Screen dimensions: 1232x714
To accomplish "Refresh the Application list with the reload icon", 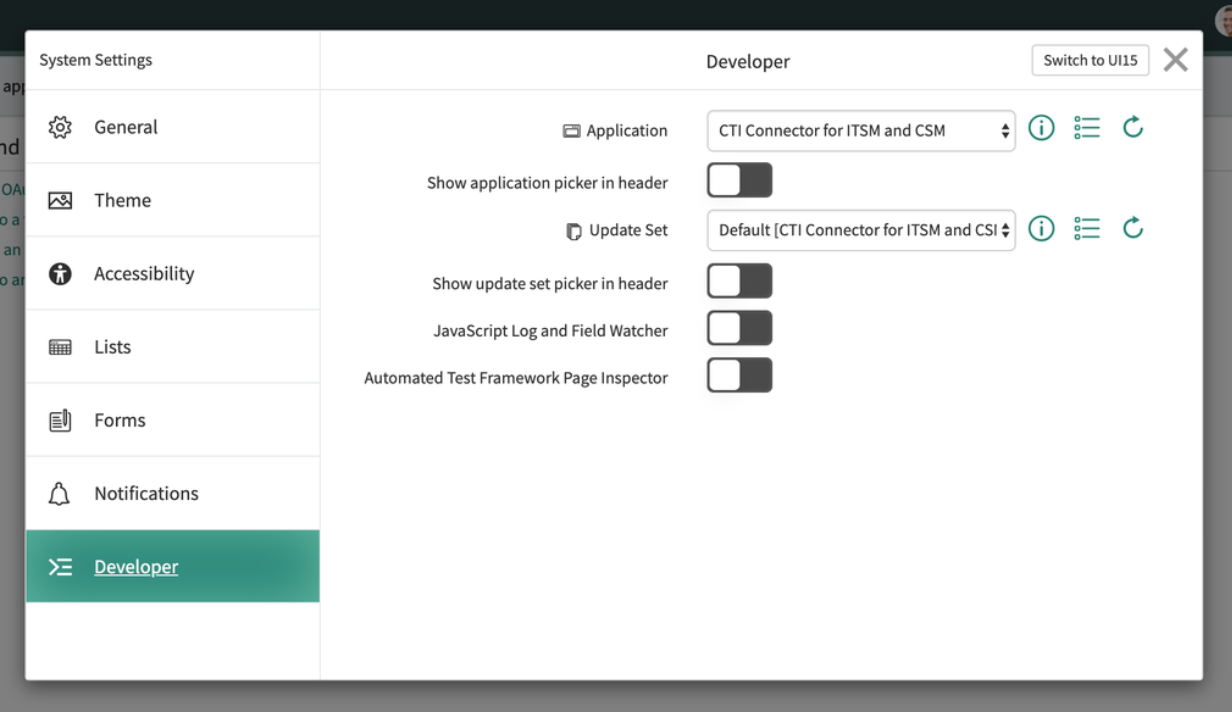I will tap(1133, 127).
